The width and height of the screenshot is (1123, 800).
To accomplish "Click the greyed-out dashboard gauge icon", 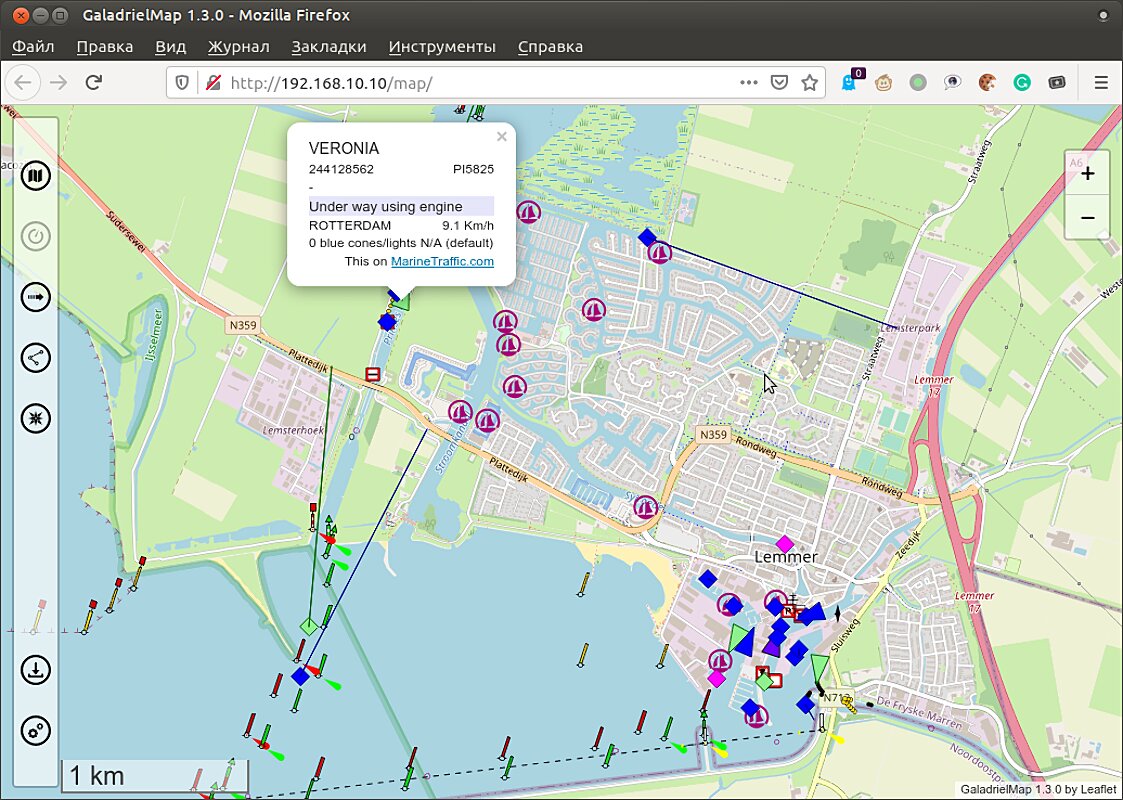I will click(36, 237).
